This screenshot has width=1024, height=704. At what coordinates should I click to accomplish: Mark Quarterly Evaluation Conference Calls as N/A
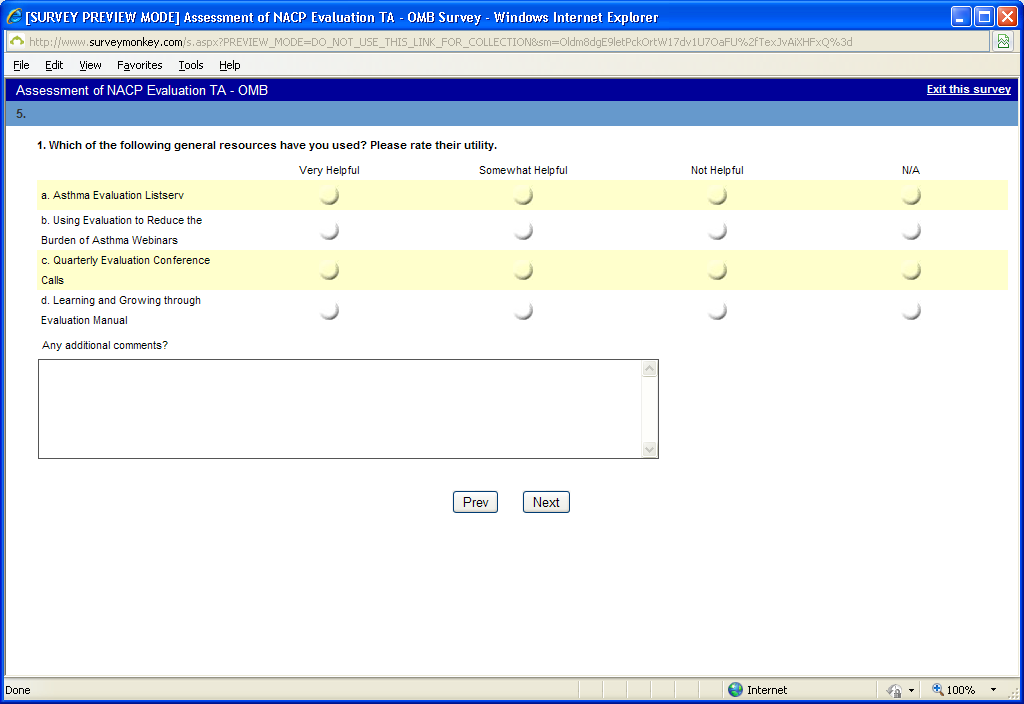(911, 270)
